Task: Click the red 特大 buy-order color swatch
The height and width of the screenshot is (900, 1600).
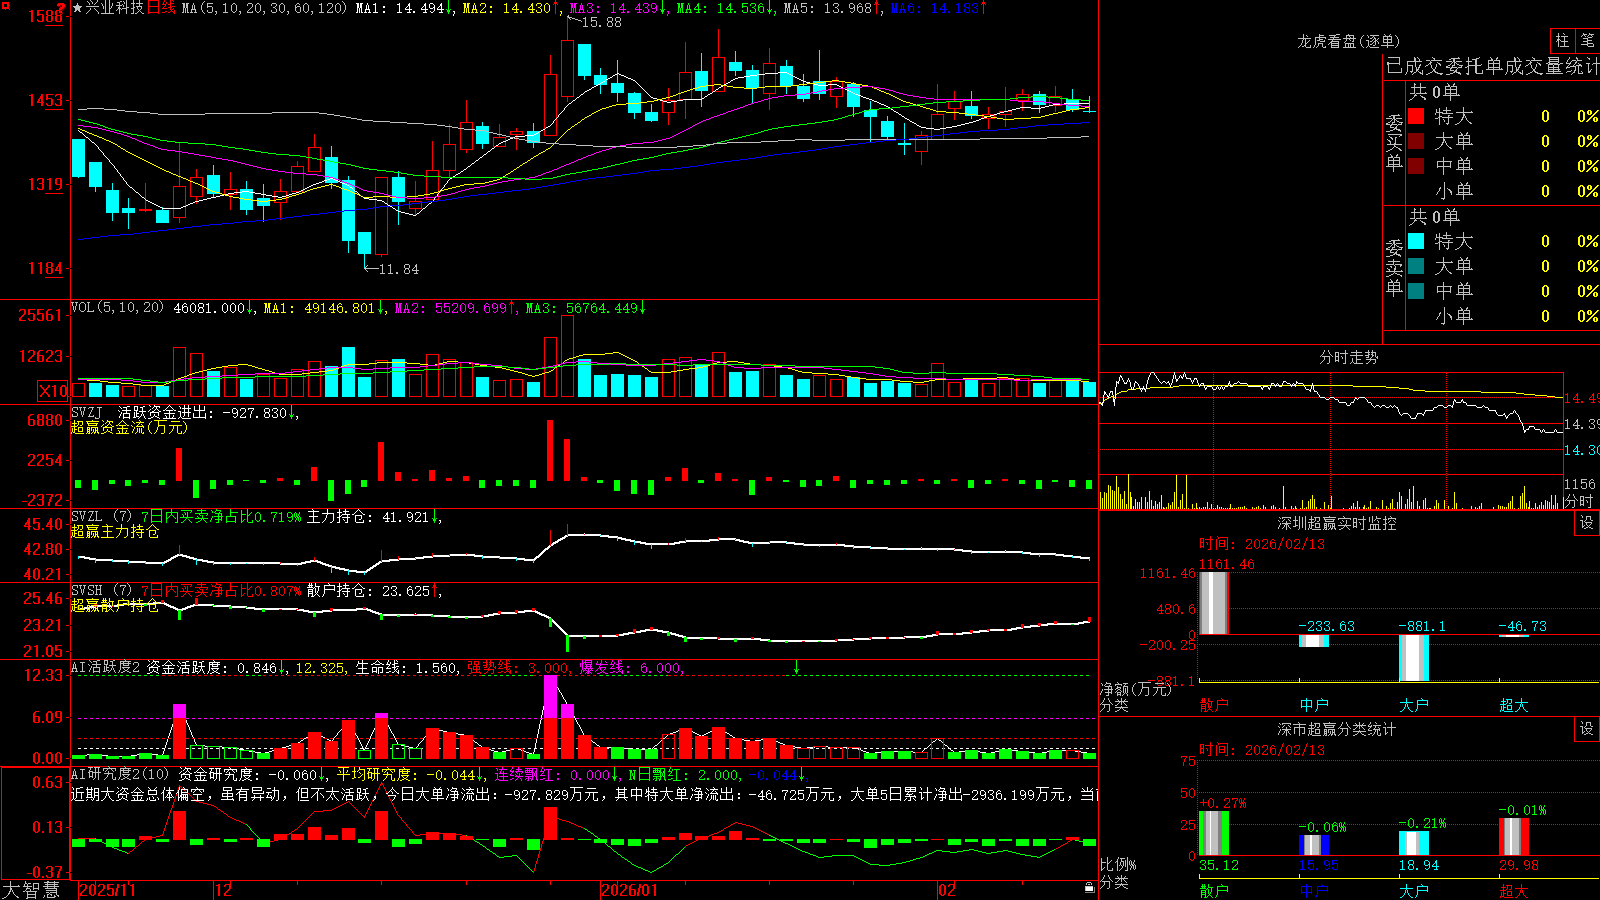Action: click(1416, 116)
